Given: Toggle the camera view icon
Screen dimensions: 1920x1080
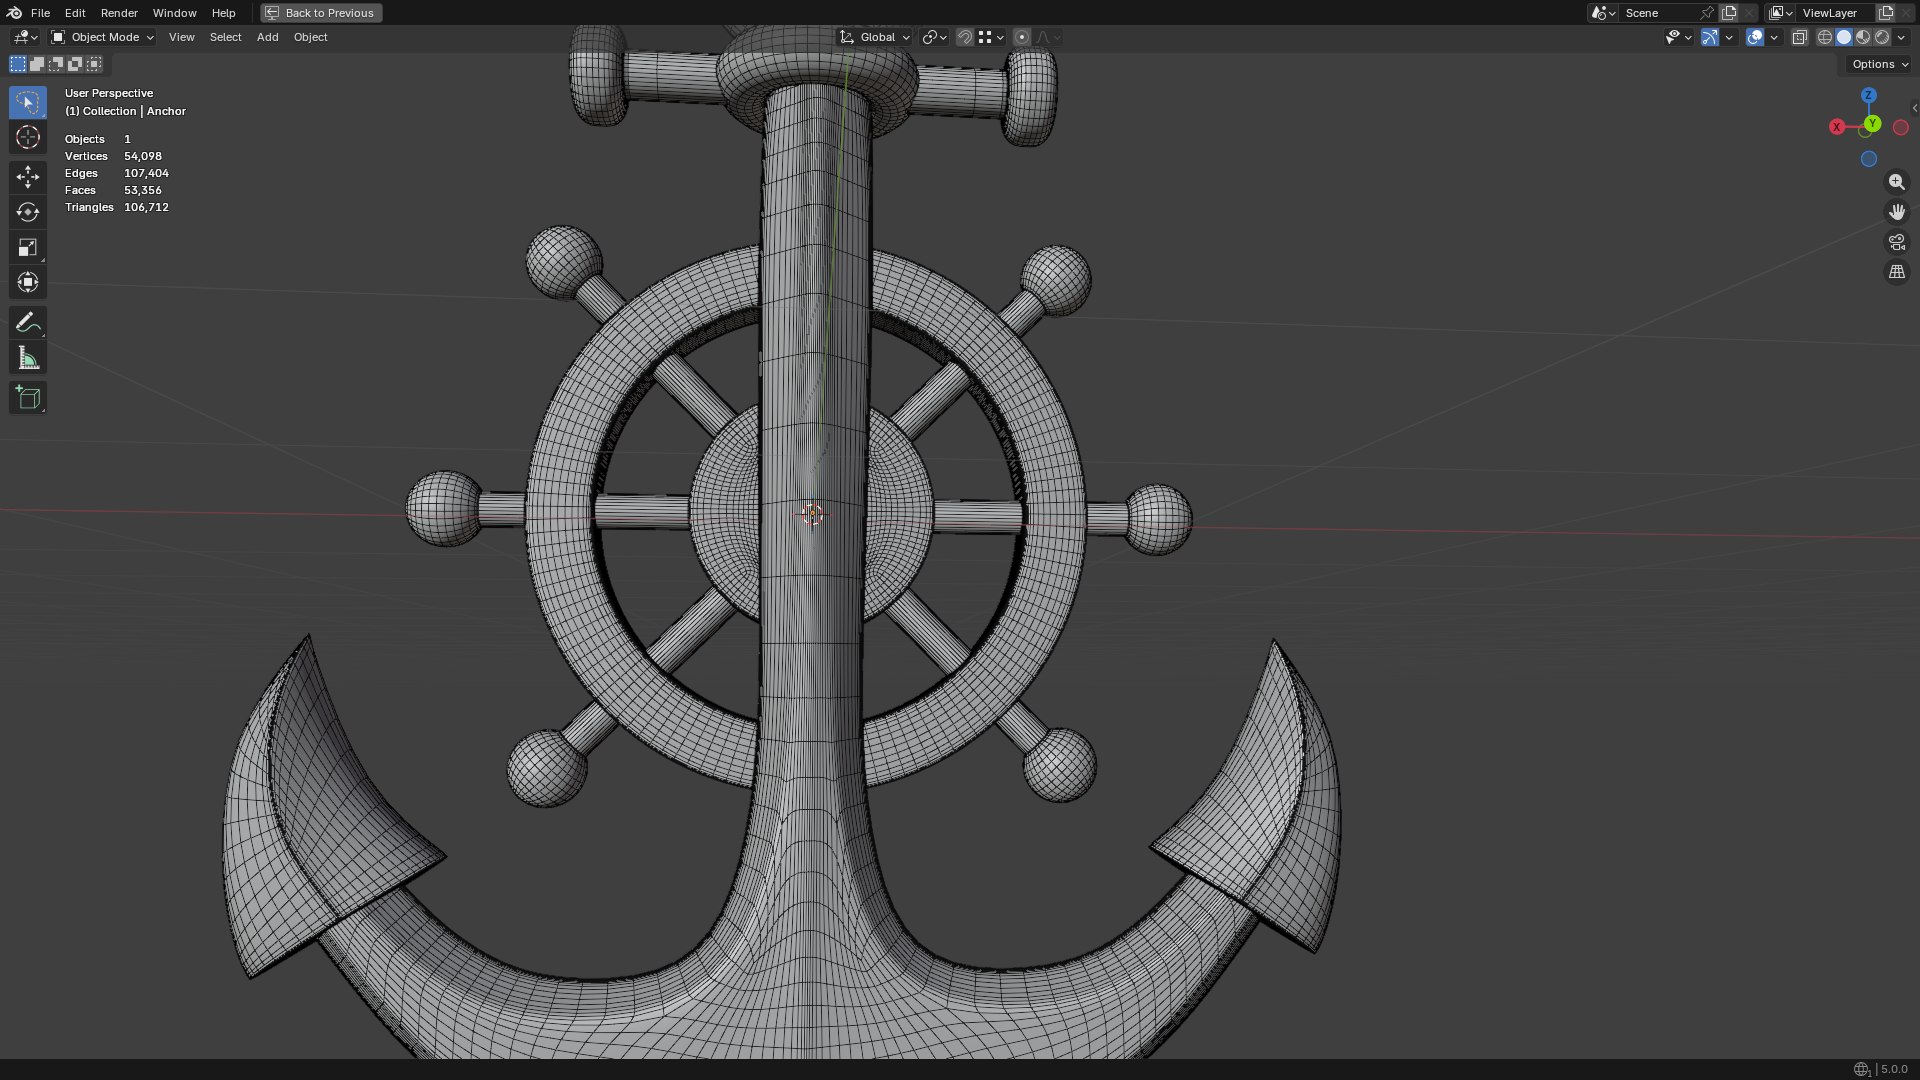Looking at the screenshot, I should pyautogui.click(x=1896, y=242).
